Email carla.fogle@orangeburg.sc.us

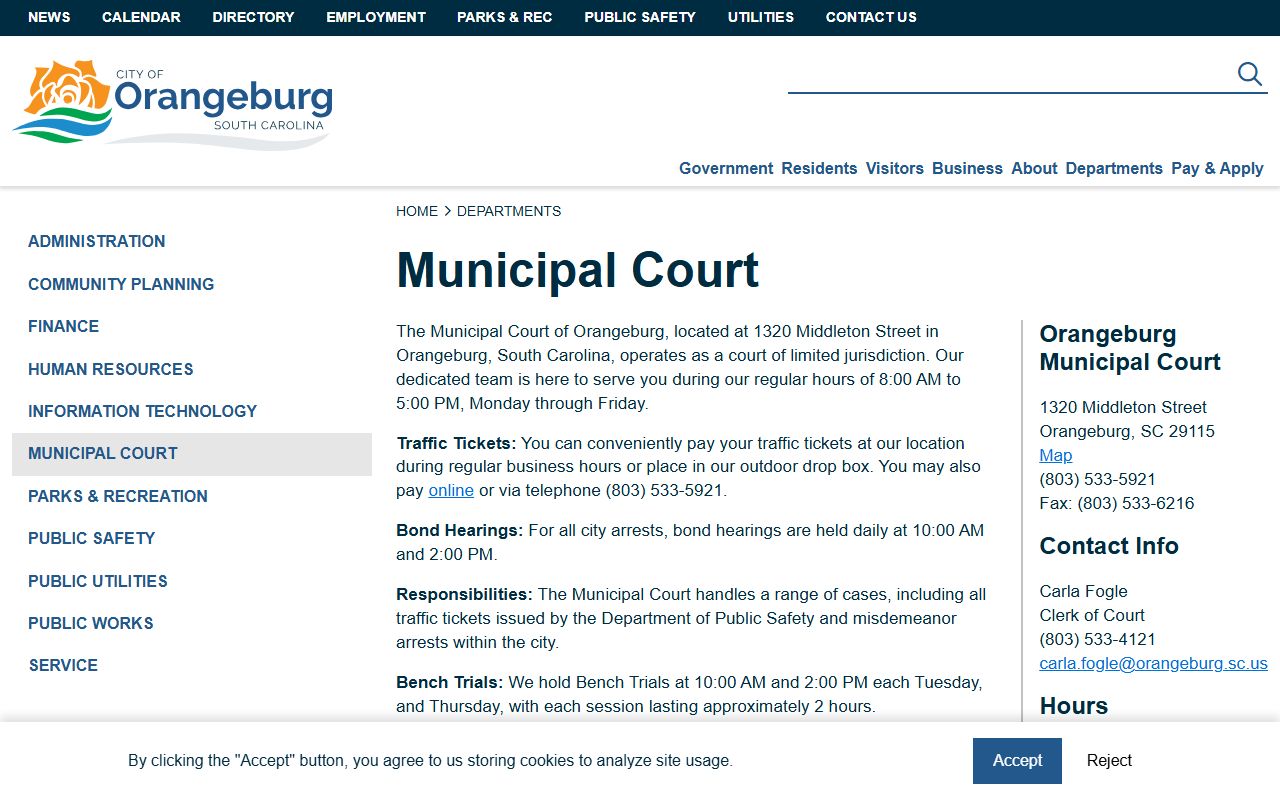pyautogui.click(x=1154, y=663)
